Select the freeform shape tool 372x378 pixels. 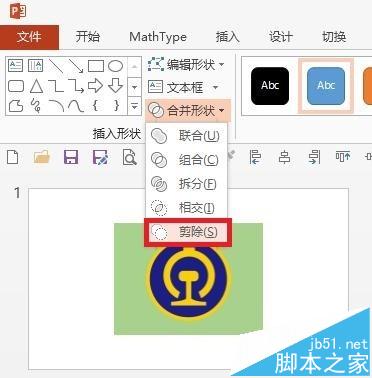(16, 106)
